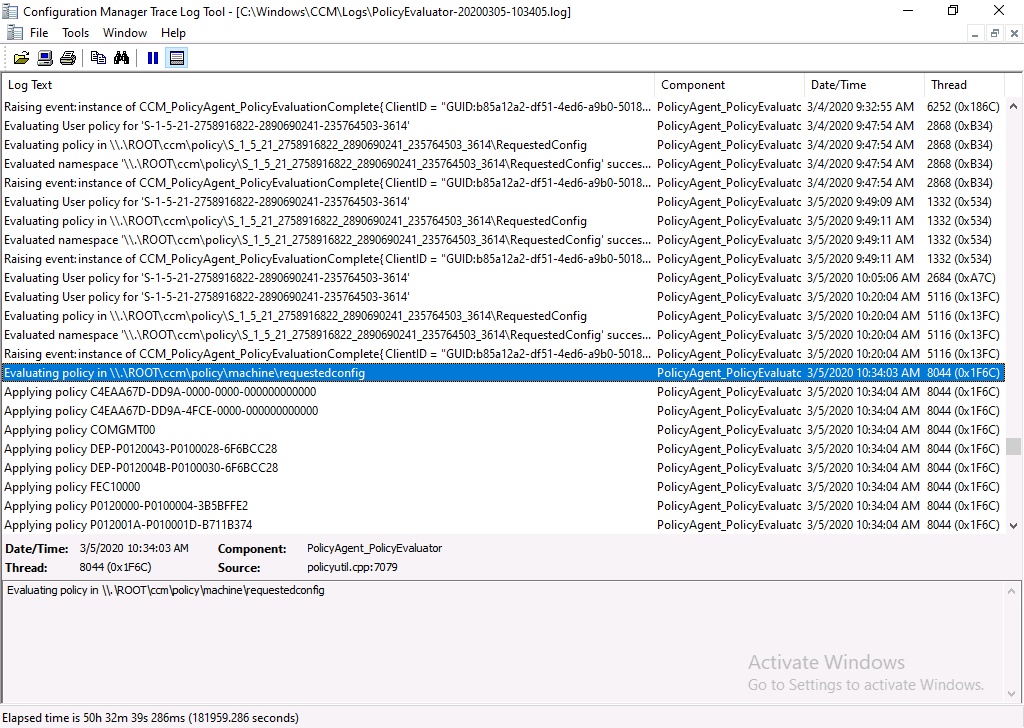The height and width of the screenshot is (728, 1024).
Task: Select row Applying policy DEP-P0120043-P0100028-6F6BCC28
Action: click(x=503, y=449)
